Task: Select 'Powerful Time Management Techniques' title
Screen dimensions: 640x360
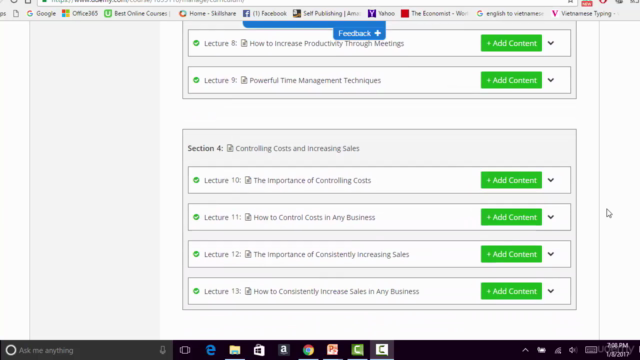Action: tap(315, 80)
